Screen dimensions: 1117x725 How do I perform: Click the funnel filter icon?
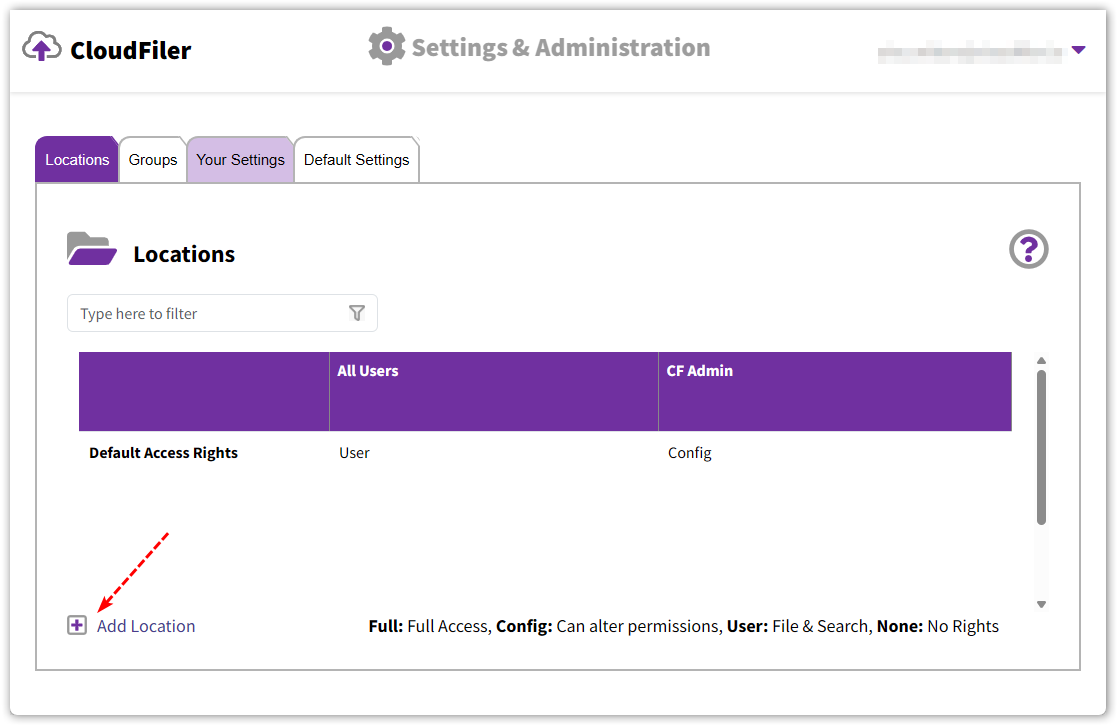(x=357, y=313)
